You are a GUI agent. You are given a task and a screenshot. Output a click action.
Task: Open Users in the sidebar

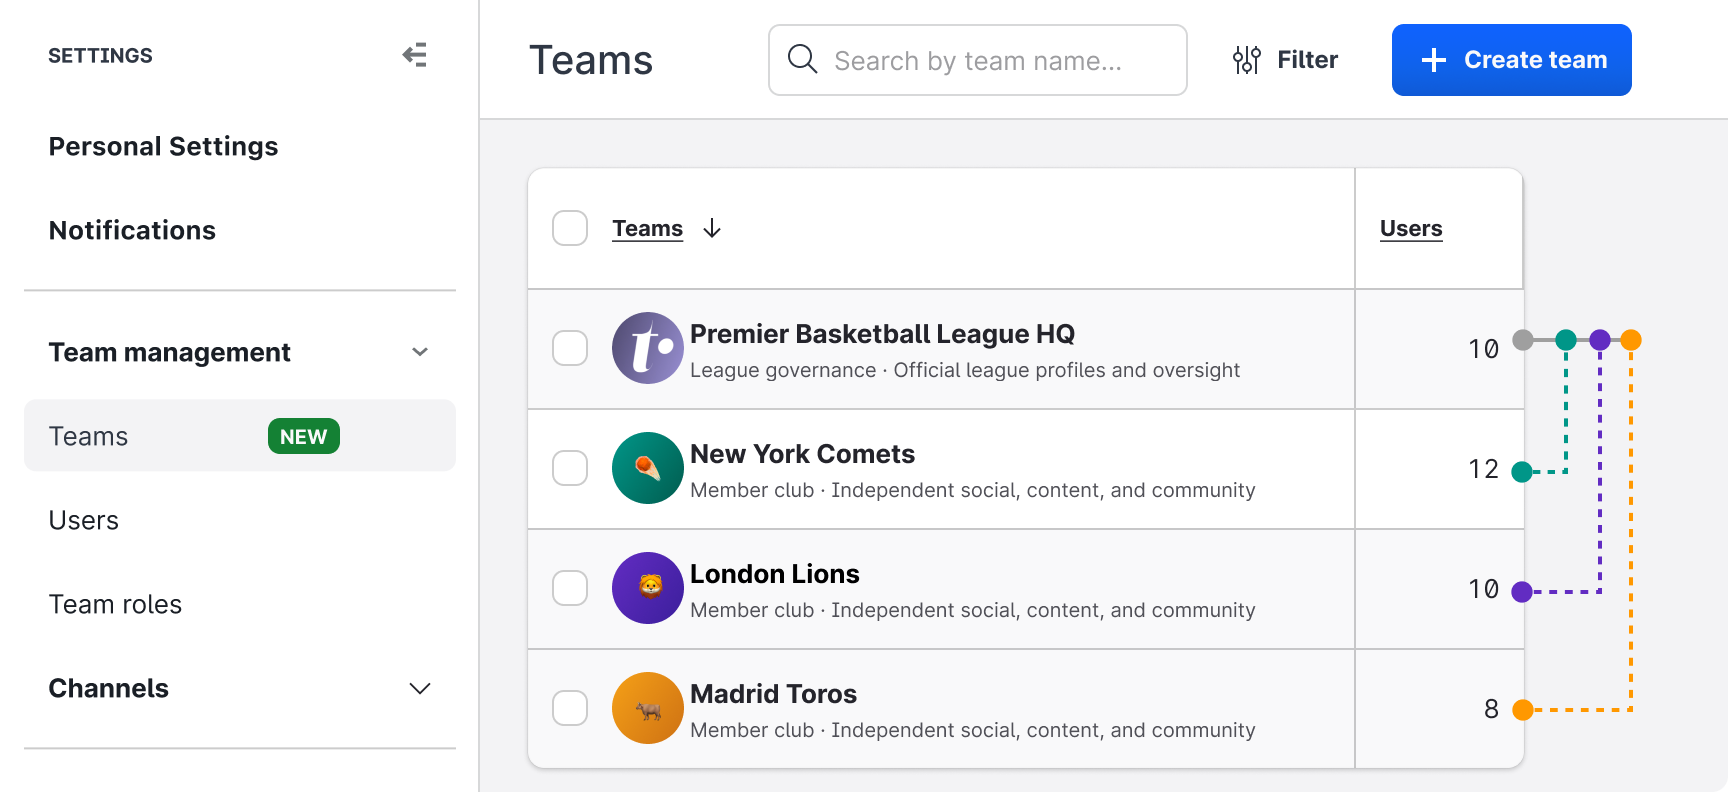[84, 520]
